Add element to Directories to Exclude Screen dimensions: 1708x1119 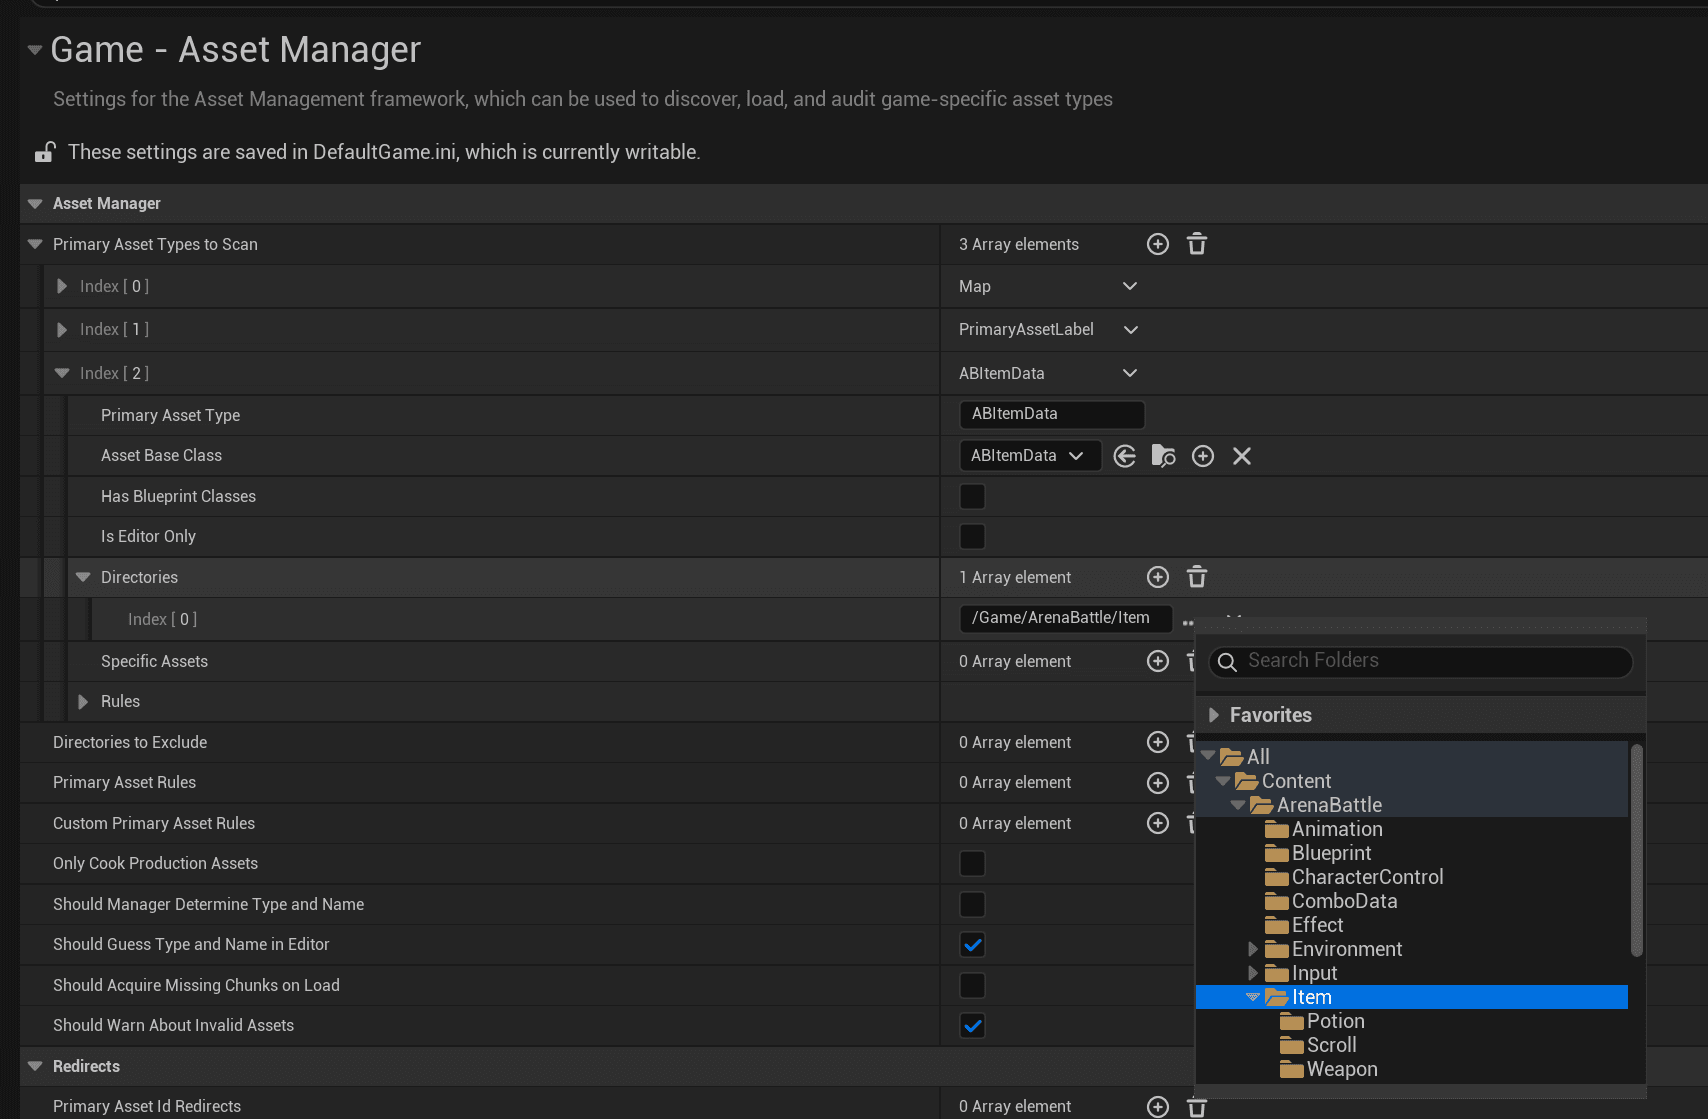1157,742
